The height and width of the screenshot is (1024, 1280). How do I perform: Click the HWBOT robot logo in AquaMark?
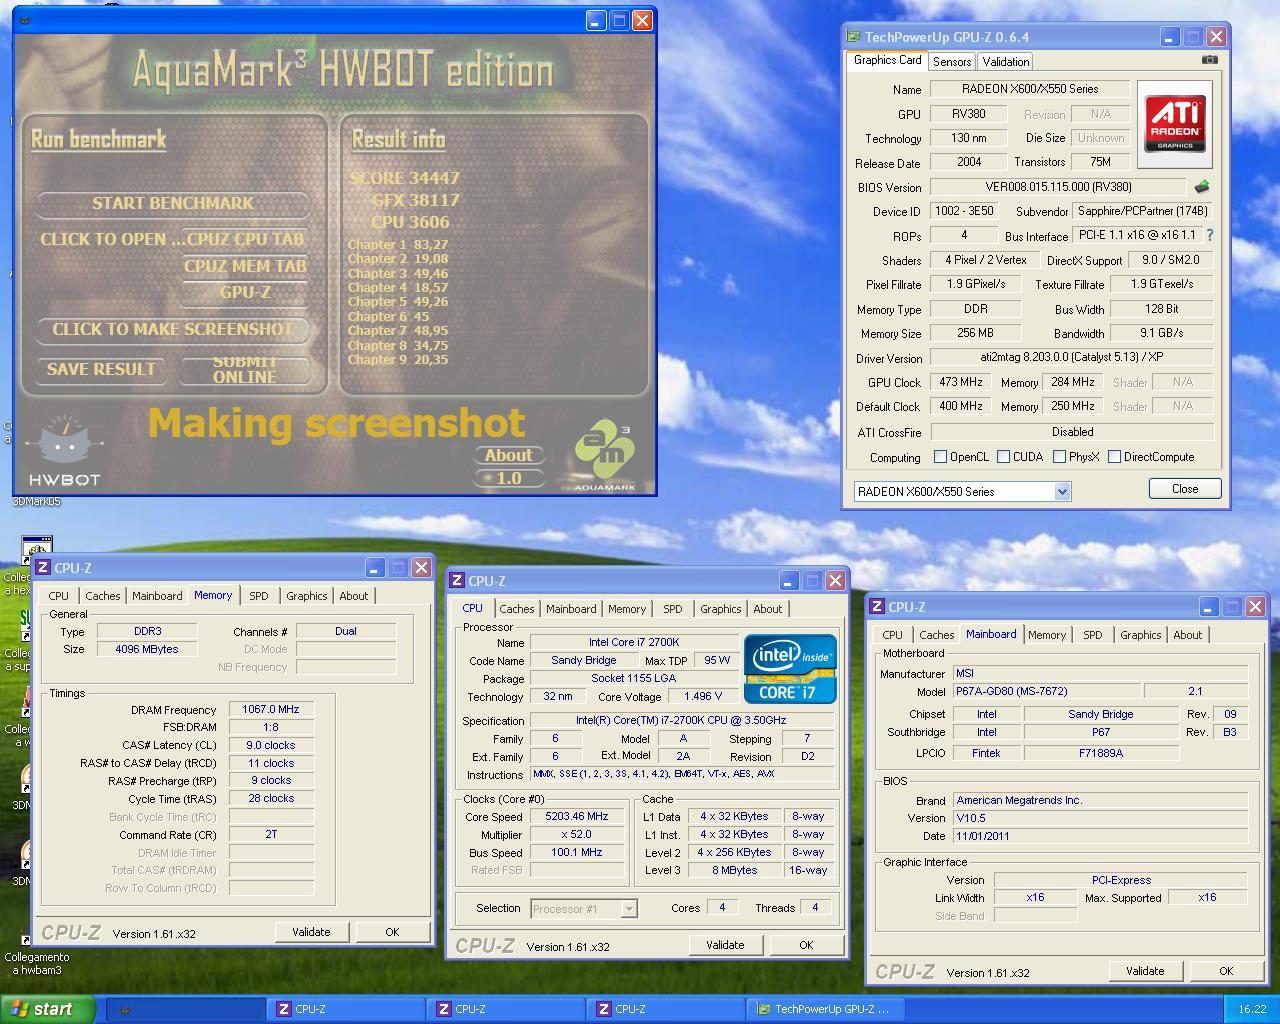click(x=64, y=450)
